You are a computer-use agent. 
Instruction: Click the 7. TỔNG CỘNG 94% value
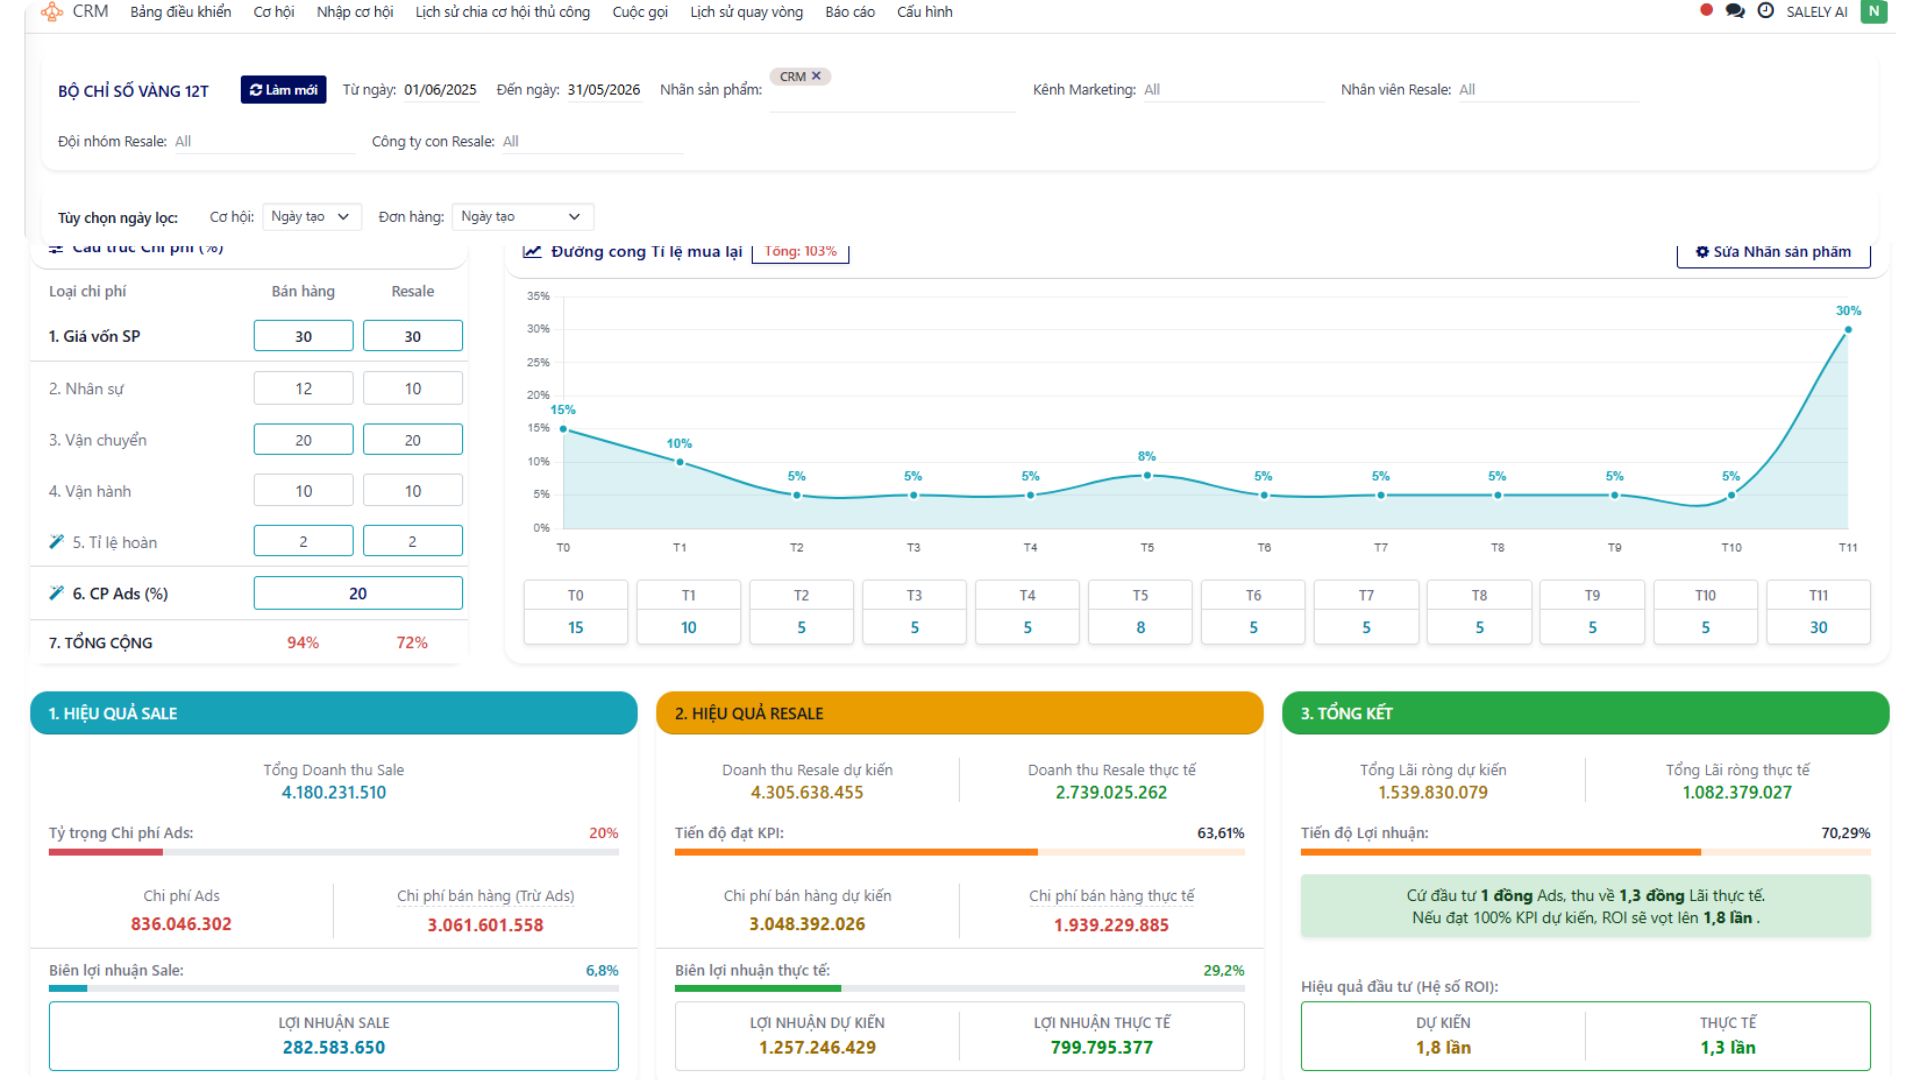[303, 643]
